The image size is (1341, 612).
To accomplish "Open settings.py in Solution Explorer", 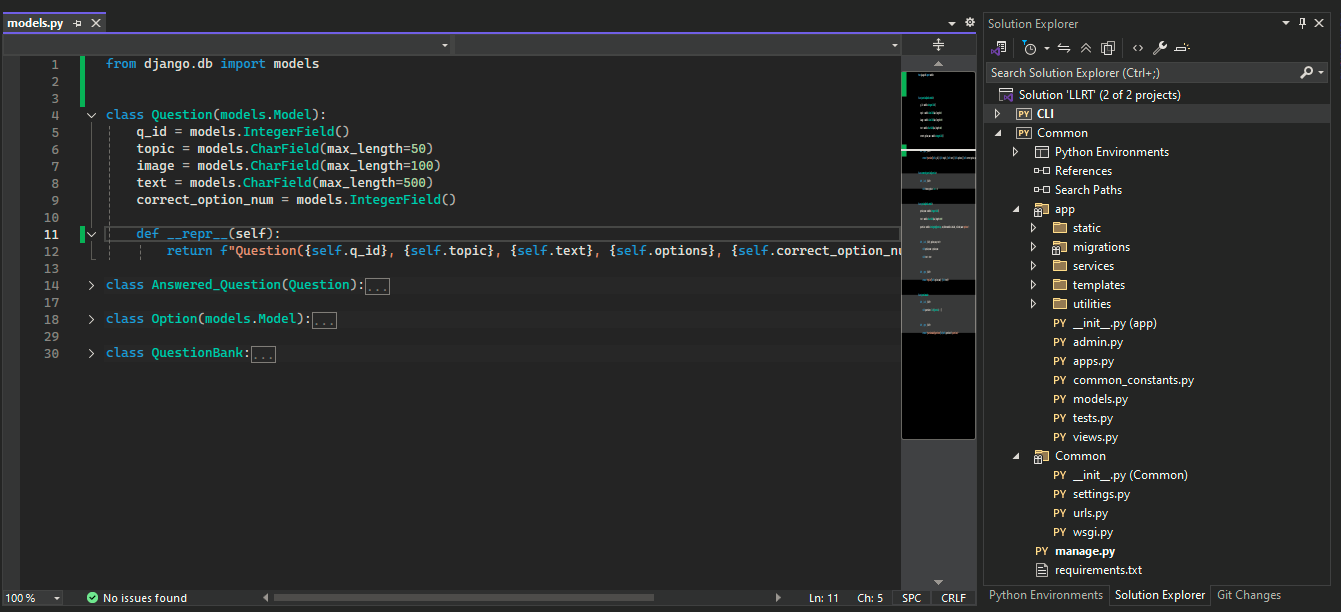I will point(1100,494).
